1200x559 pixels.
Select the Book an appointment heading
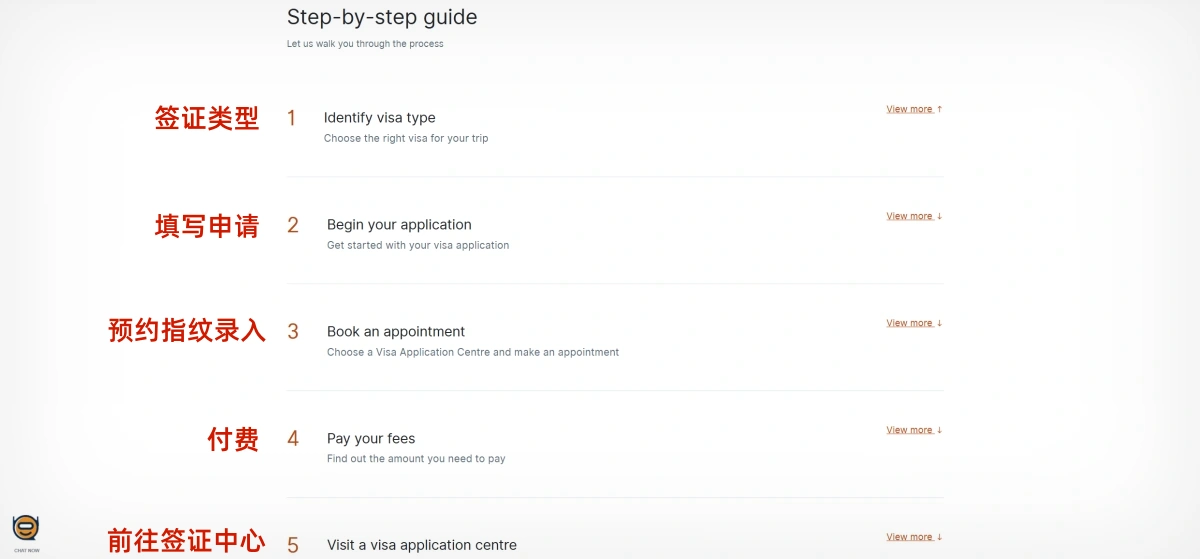[x=396, y=332]
